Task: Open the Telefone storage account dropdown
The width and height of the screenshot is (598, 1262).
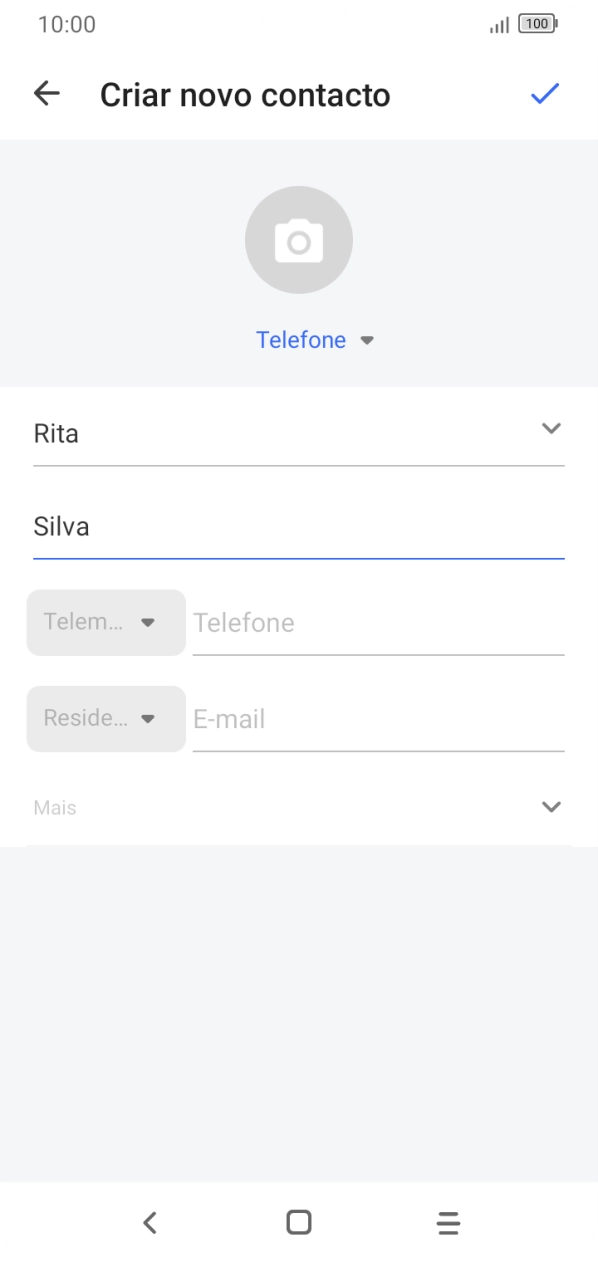Action: click(x=316, y=339)
